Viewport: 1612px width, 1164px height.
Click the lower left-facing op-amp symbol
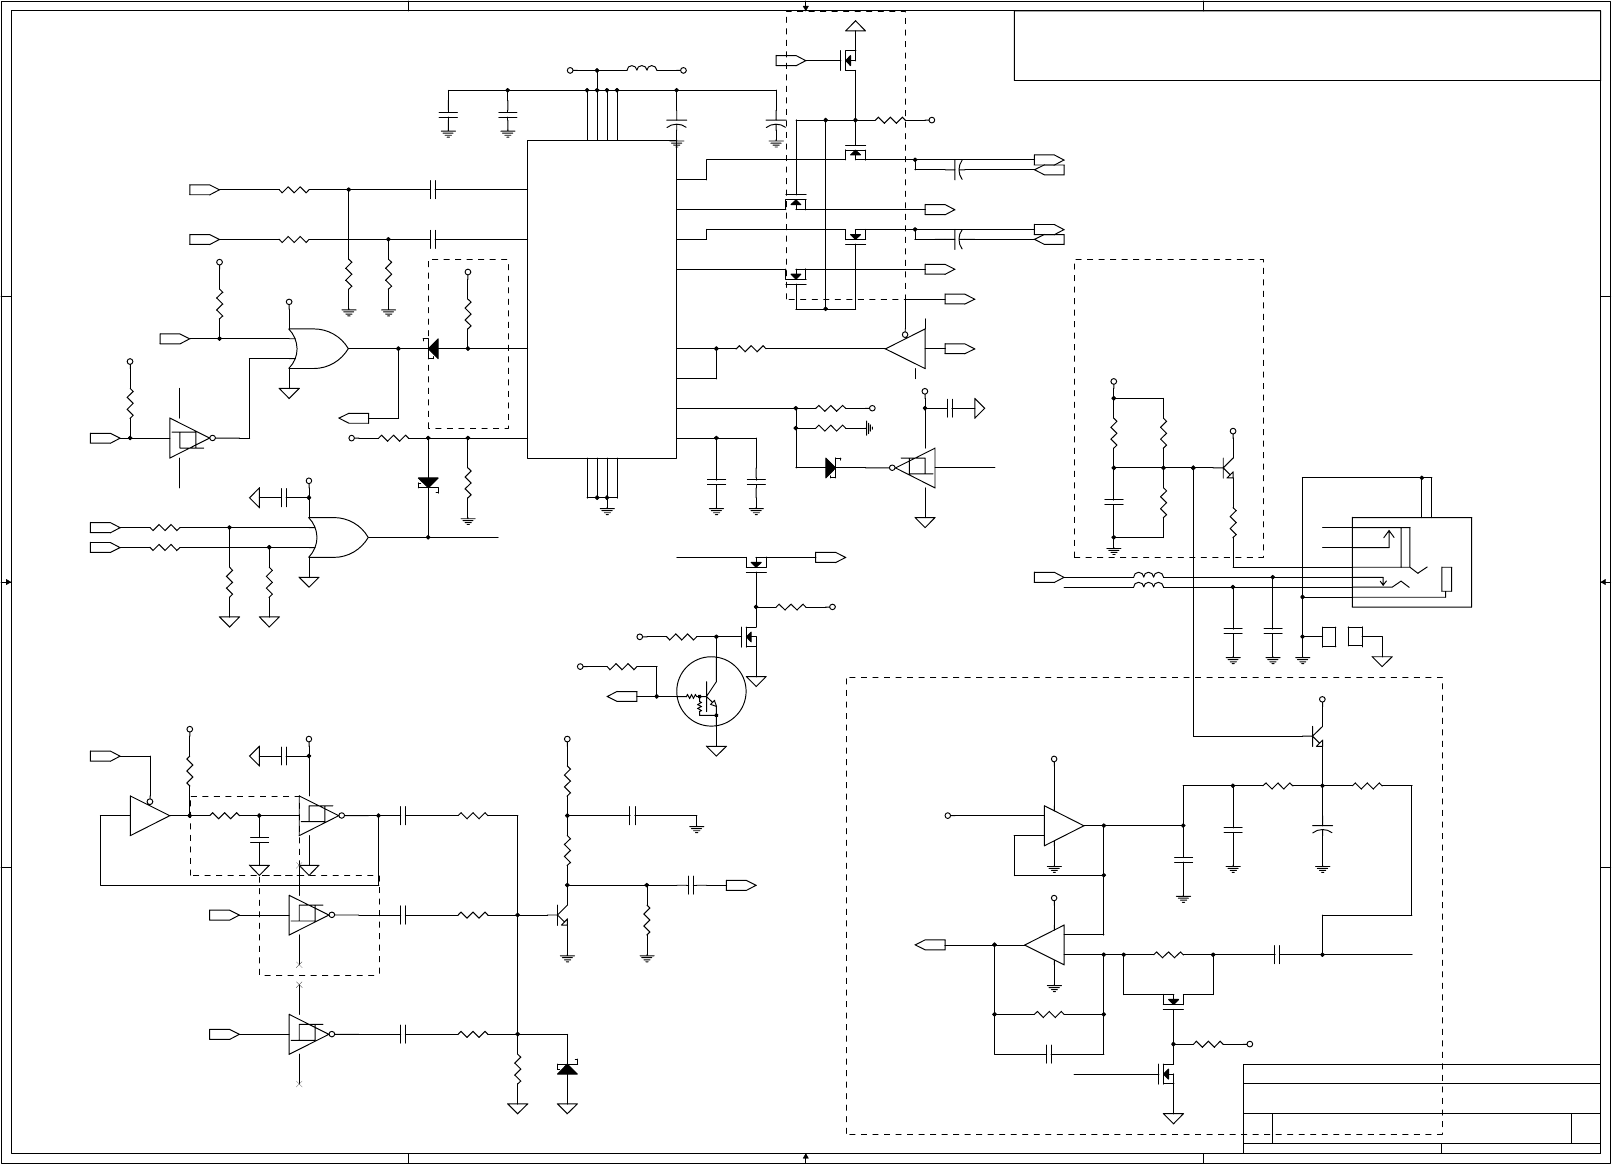tap(1044, 945)
